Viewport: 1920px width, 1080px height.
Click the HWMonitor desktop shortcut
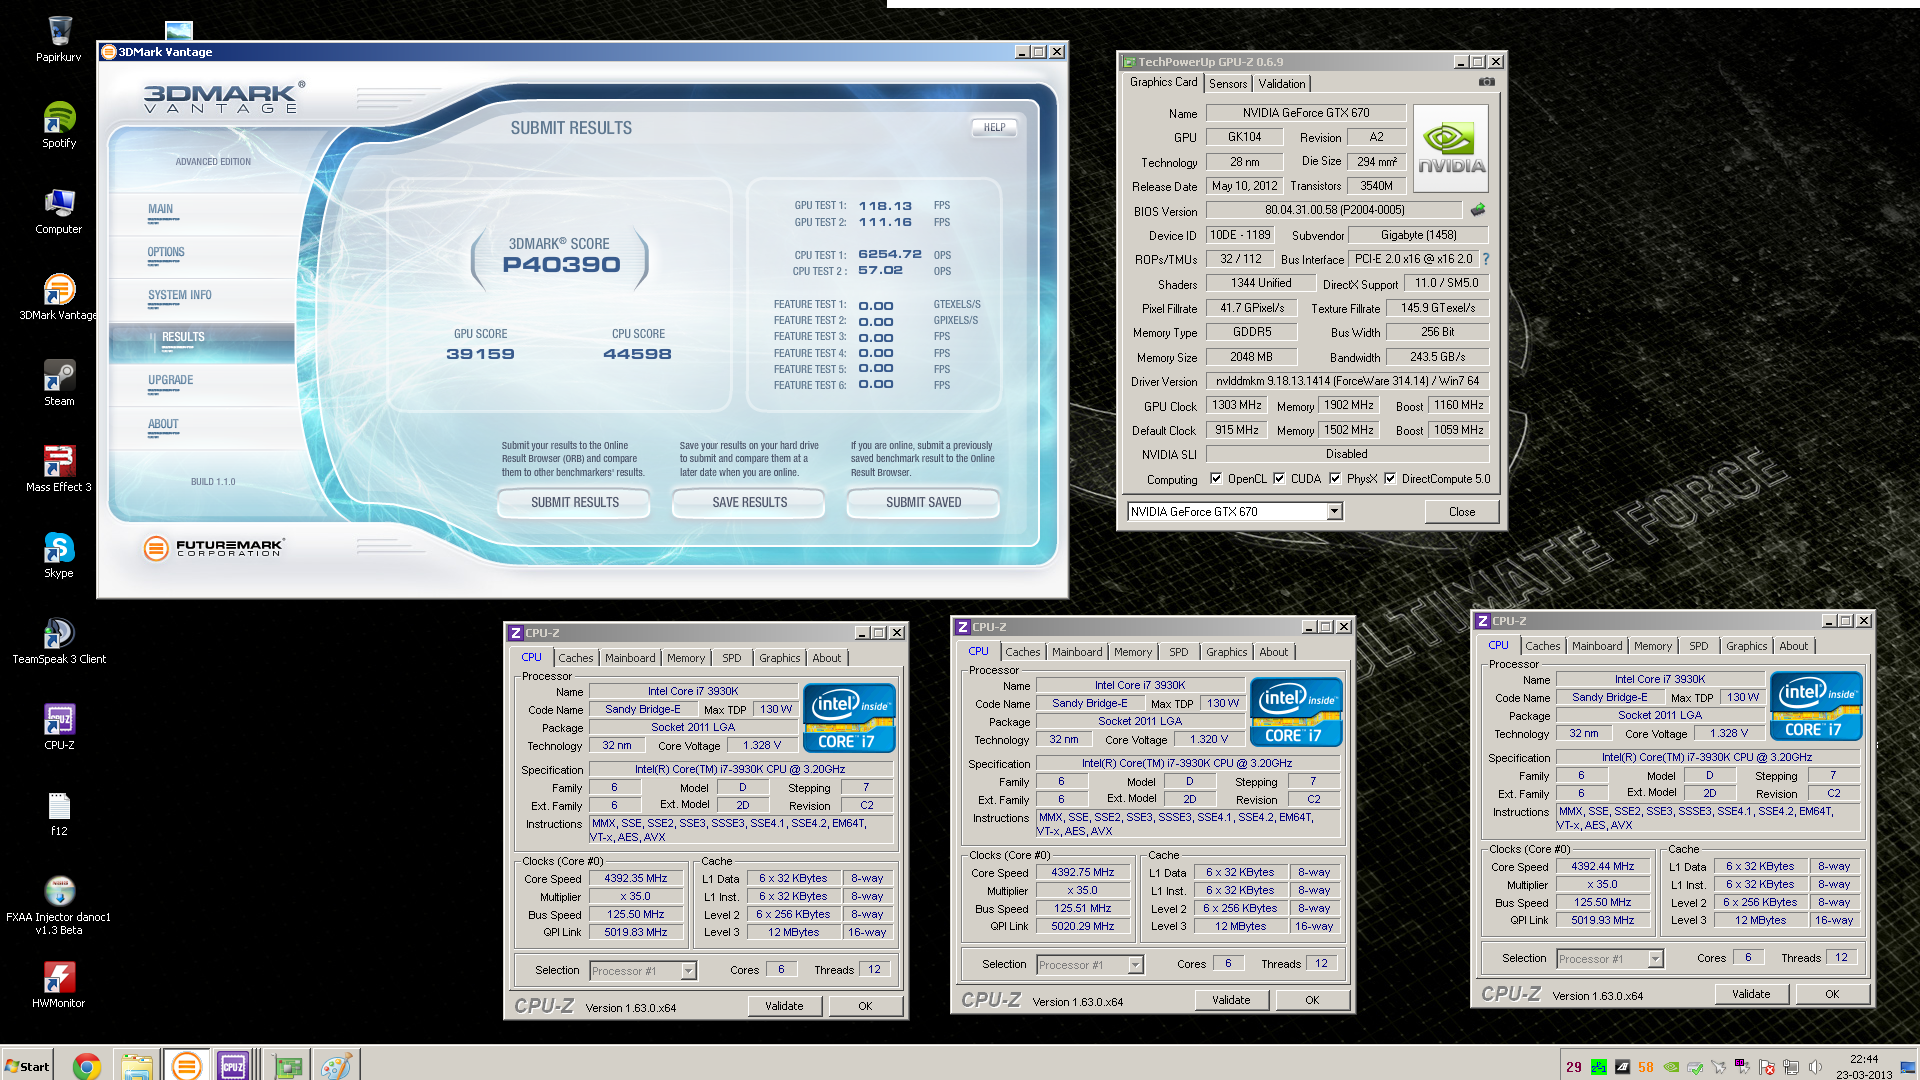[x=59, y=984]
